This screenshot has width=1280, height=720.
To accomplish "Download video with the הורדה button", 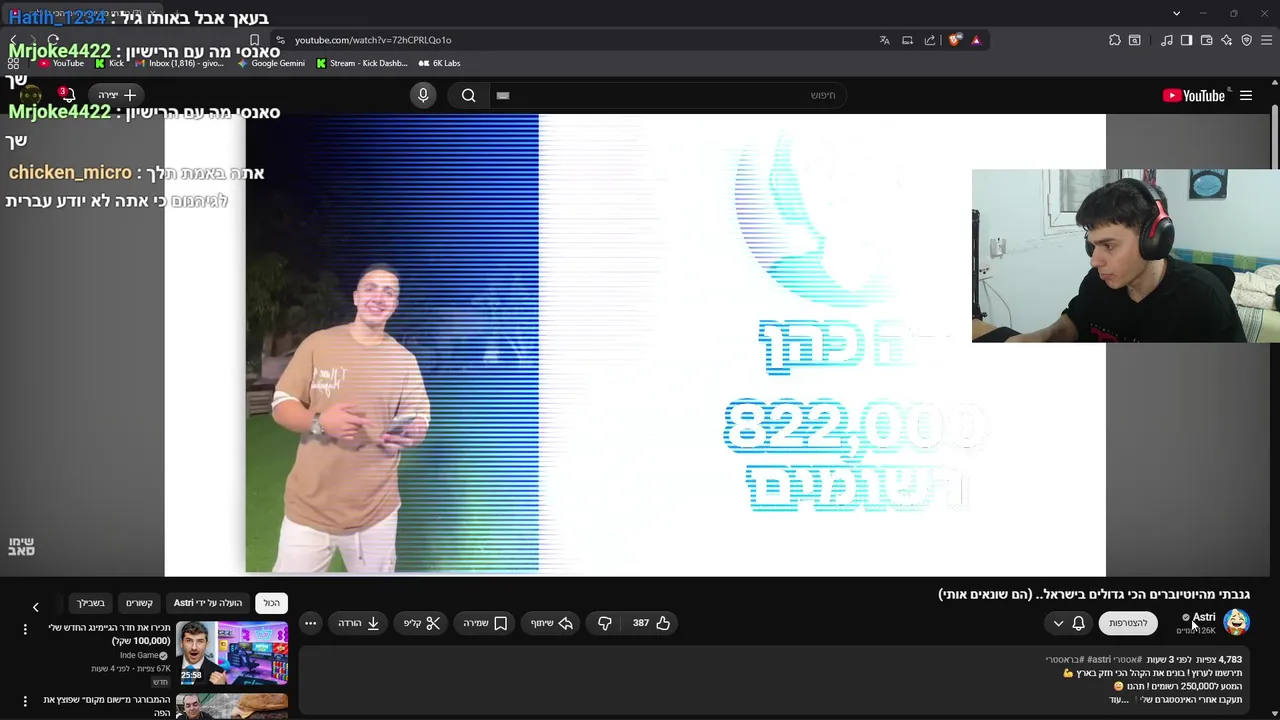I will 359,623.
